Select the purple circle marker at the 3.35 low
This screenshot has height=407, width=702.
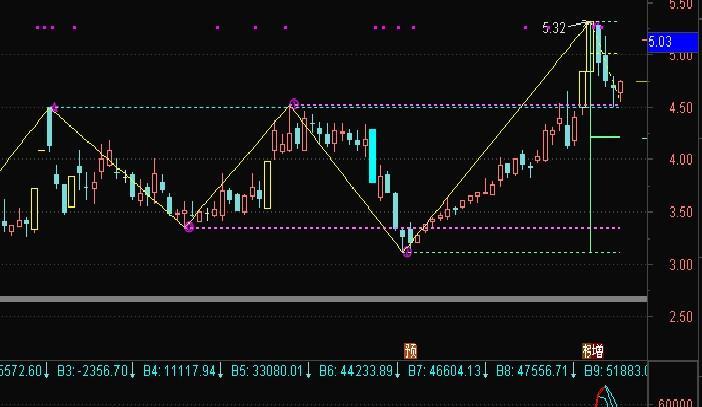189,227
